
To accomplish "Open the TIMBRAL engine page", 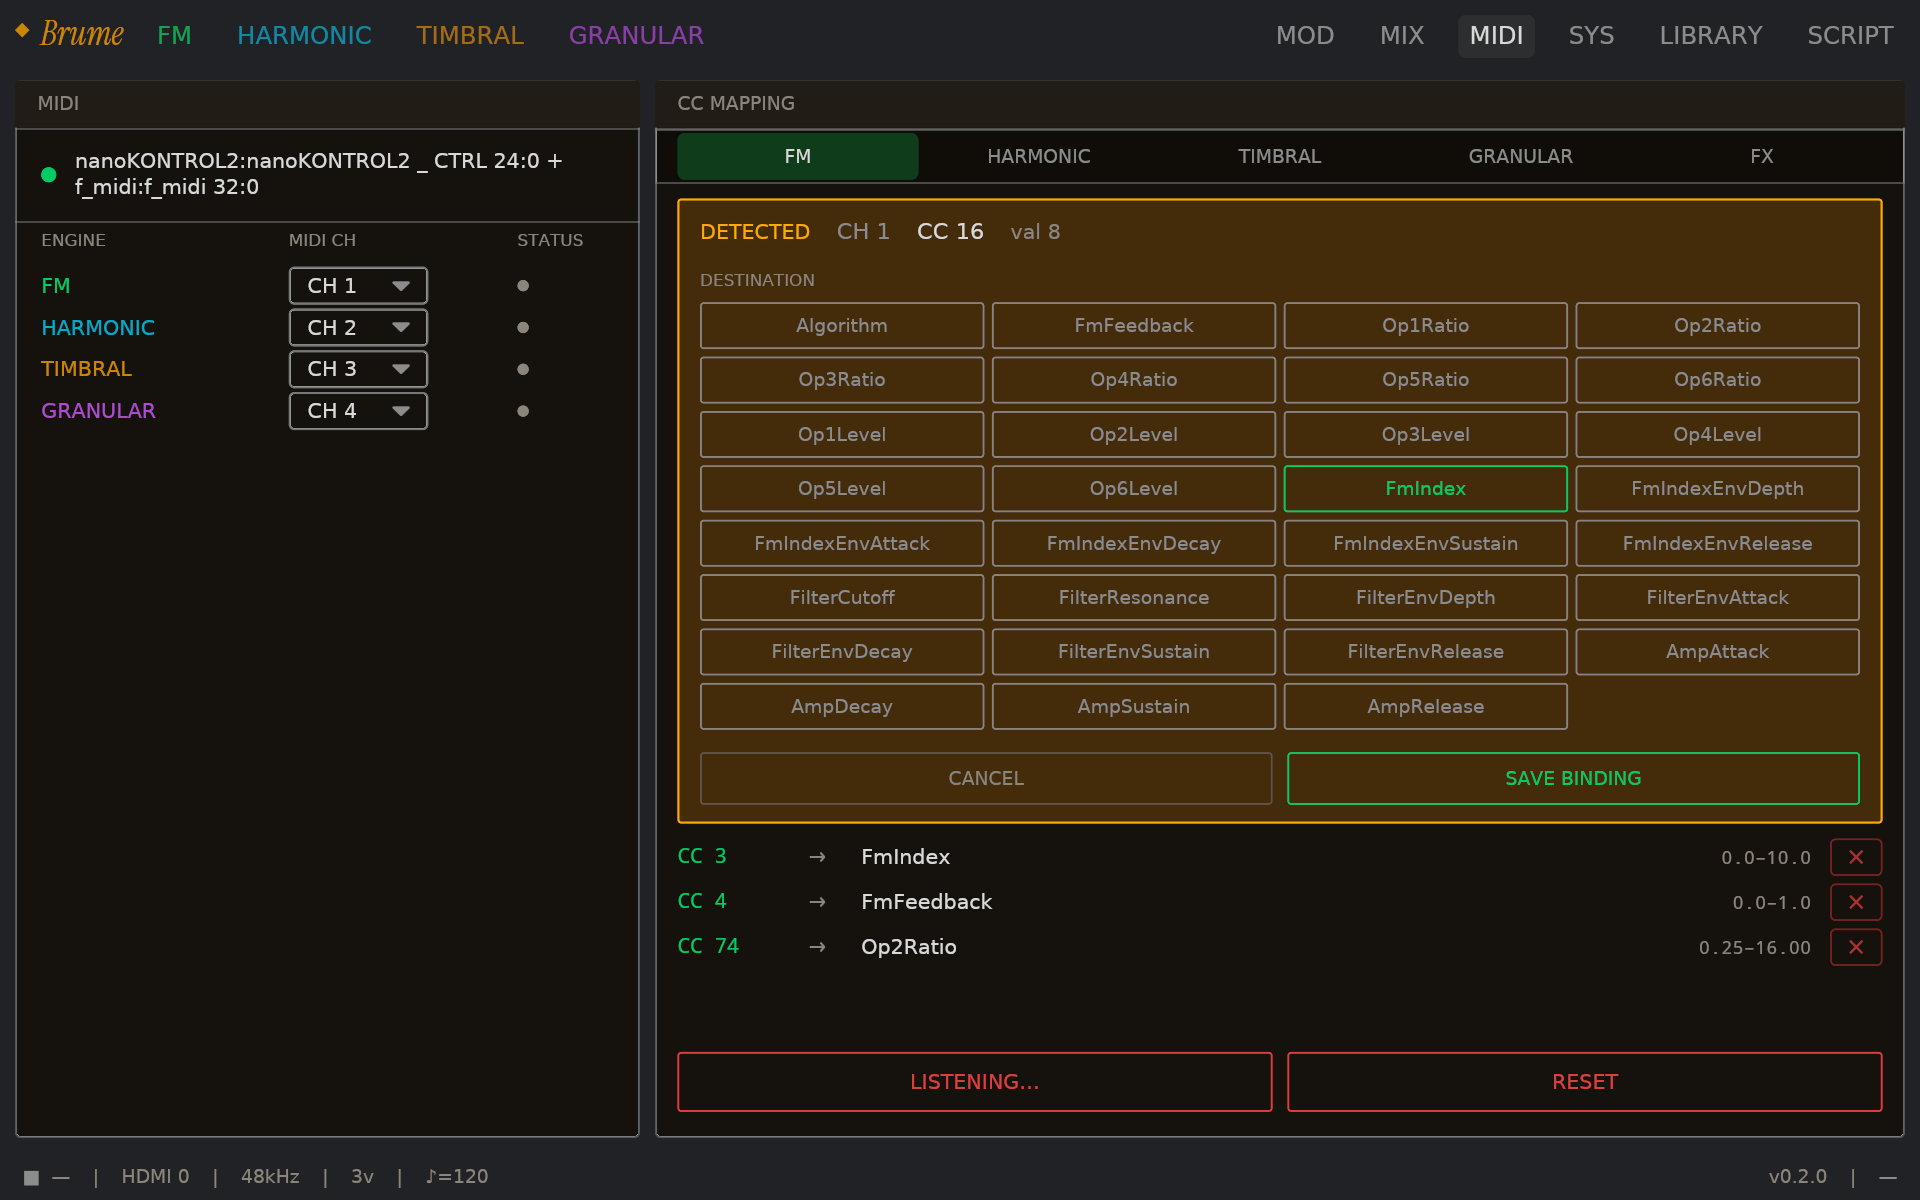I will tap(470, 35).
